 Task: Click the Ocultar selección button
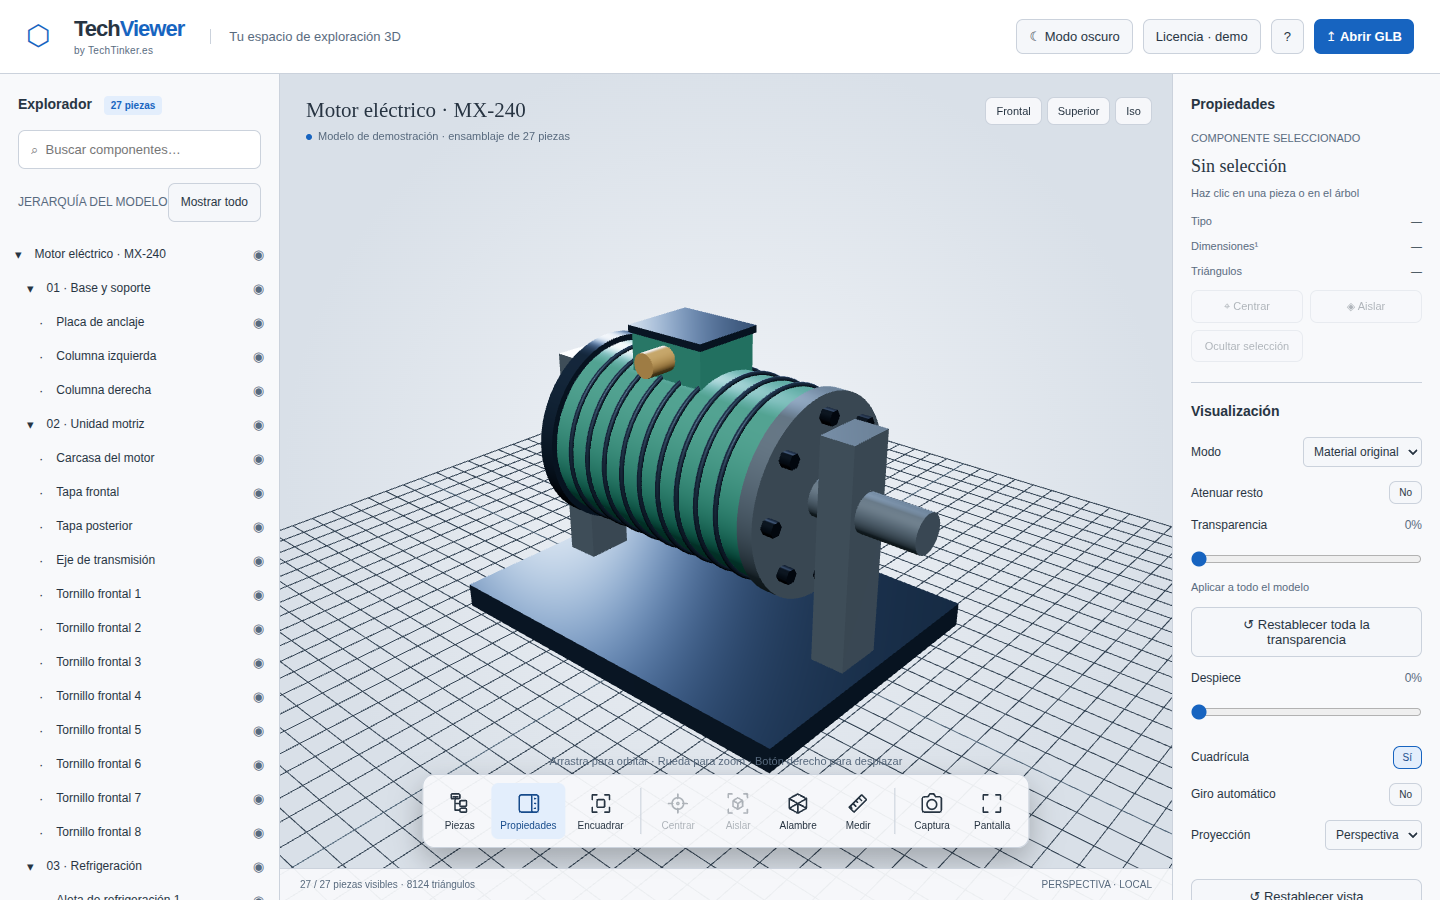(x=1246, y=346)
